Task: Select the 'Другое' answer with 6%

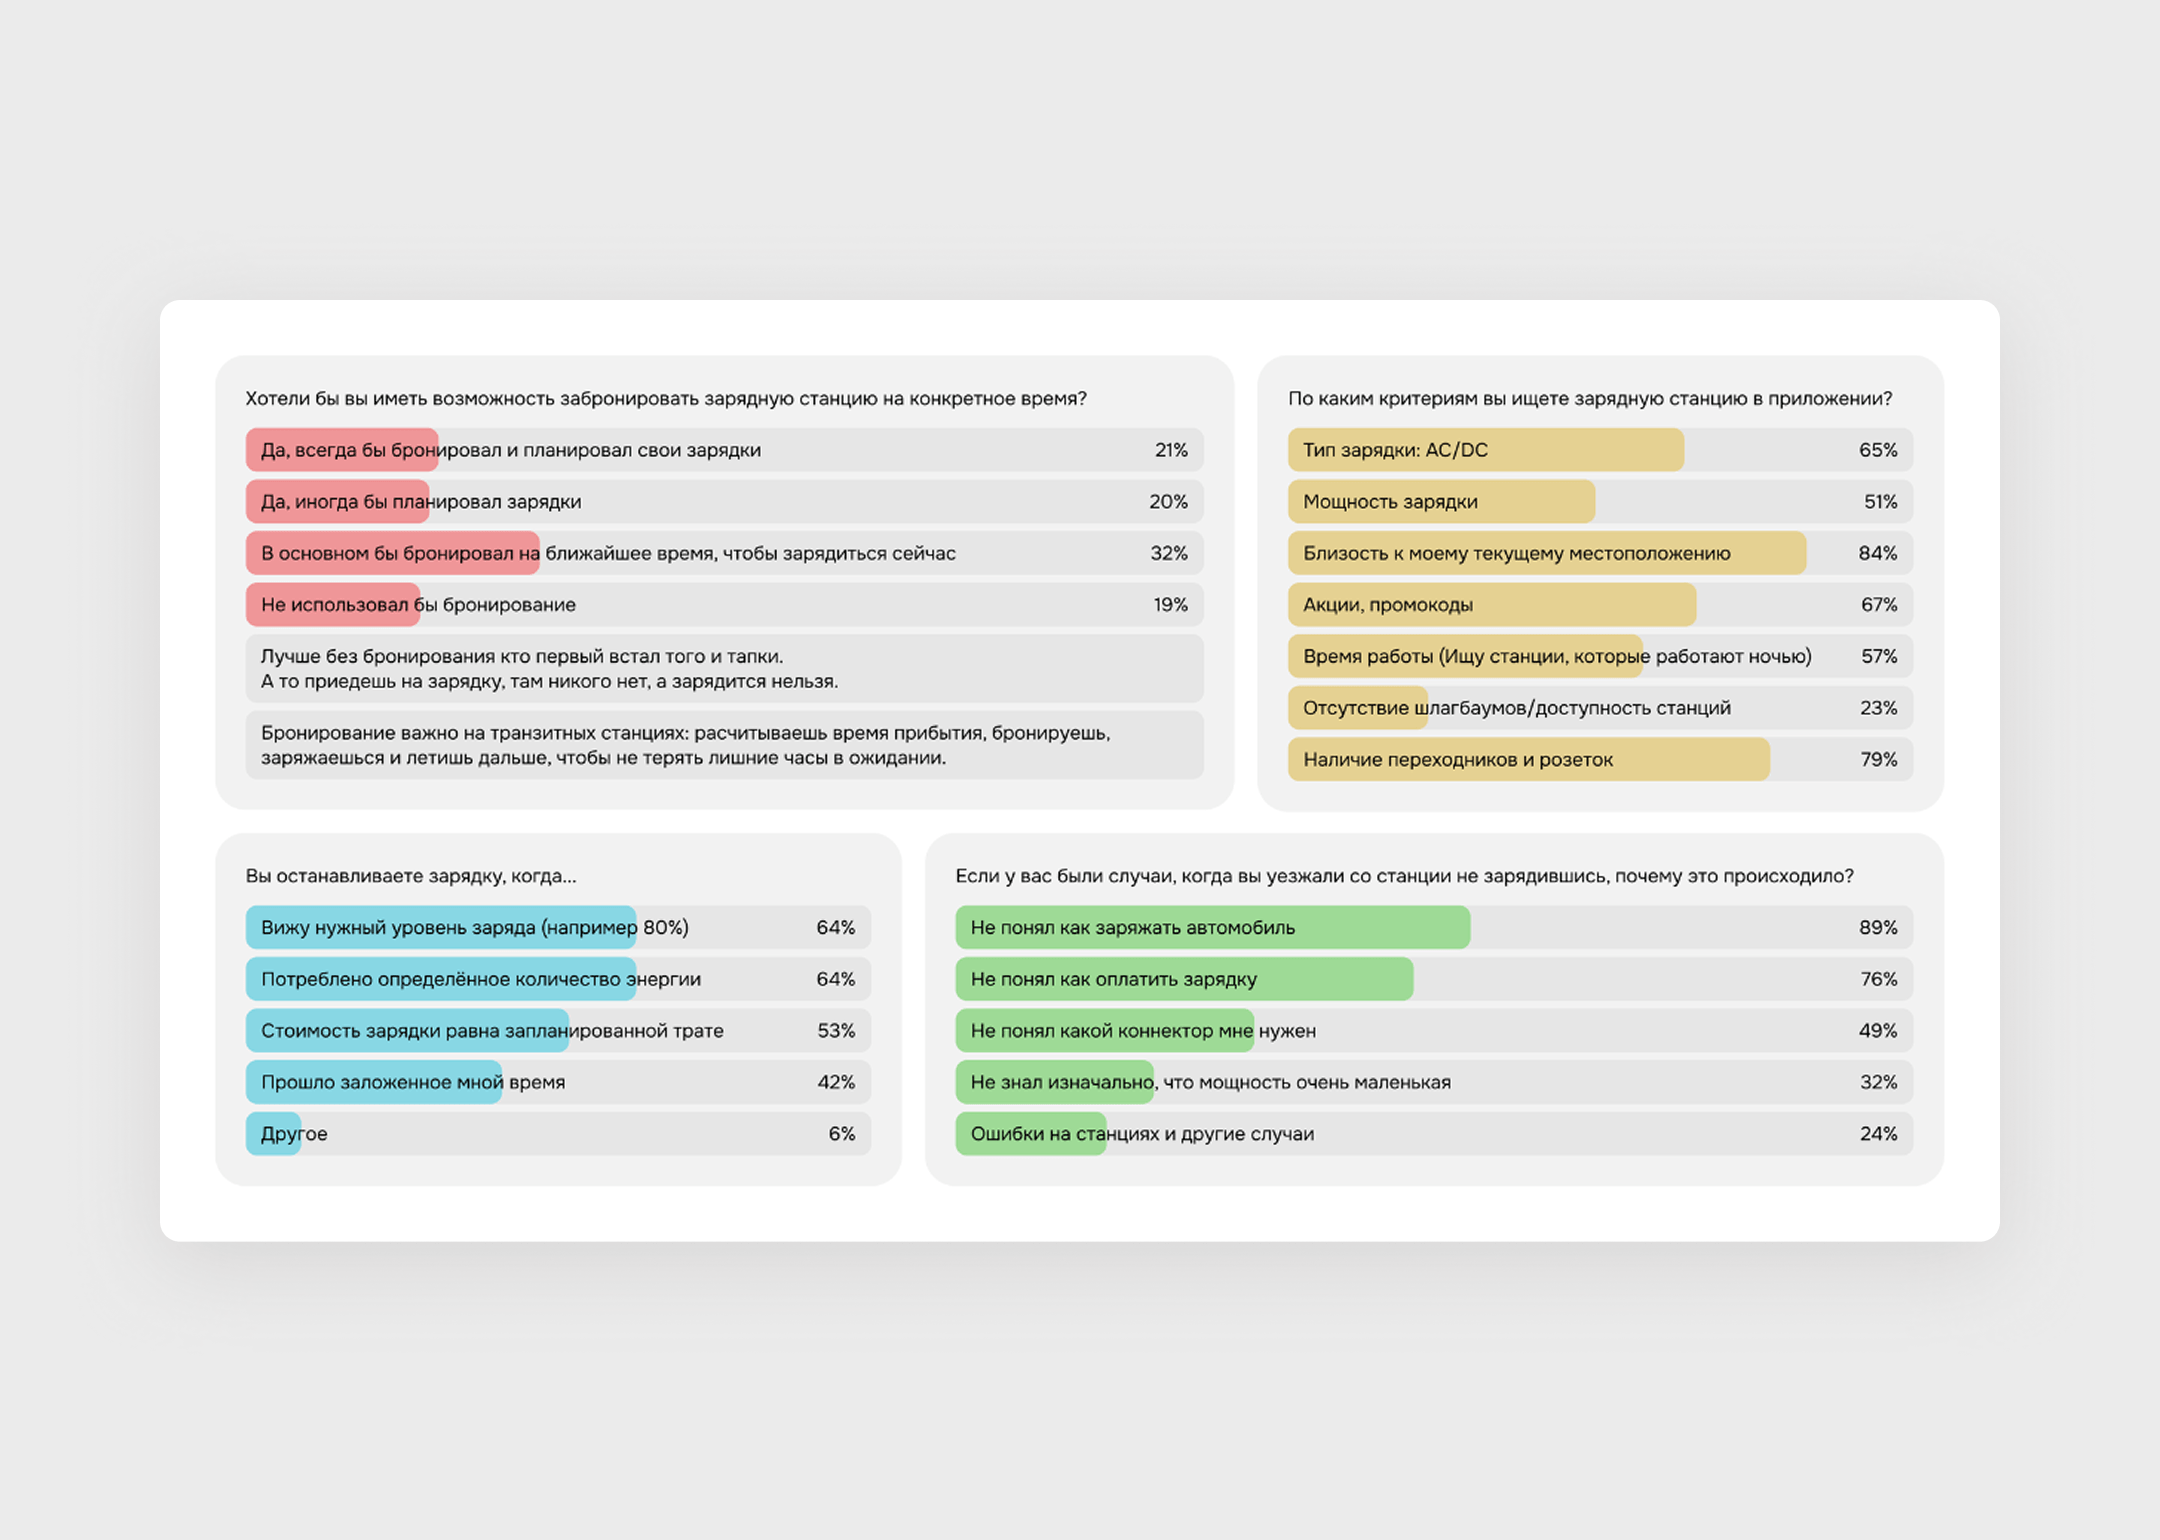Action: coord(558,1134)
